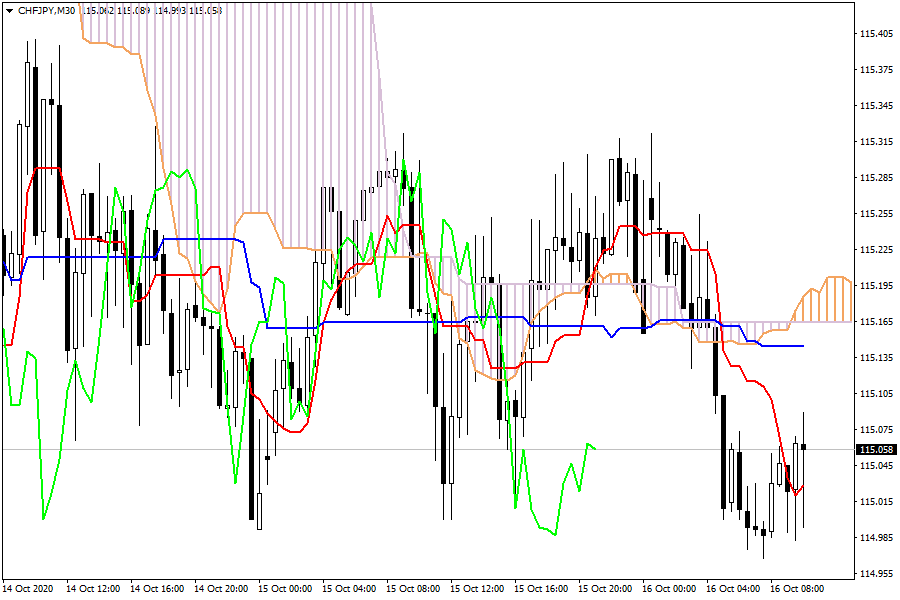Click the 115.165 price level on axis
900x600 pixels.
point(875,322)
